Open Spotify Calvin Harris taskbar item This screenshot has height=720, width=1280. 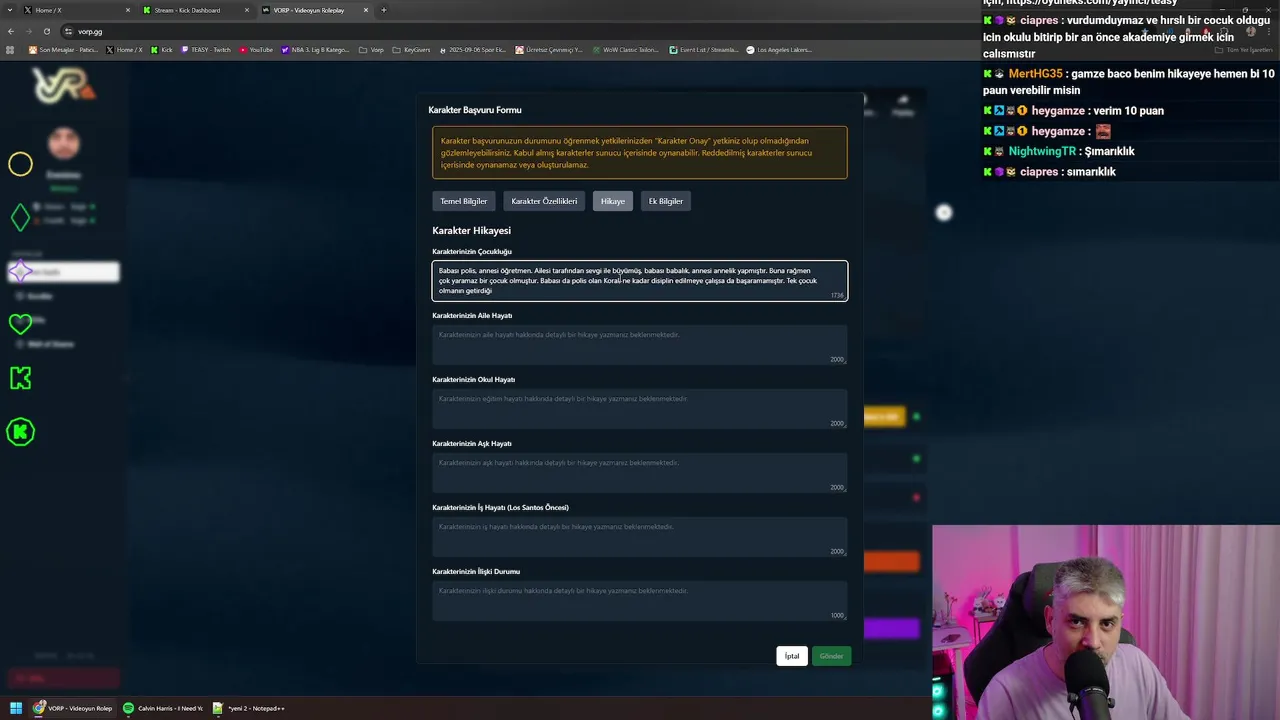tap(162, 708)
